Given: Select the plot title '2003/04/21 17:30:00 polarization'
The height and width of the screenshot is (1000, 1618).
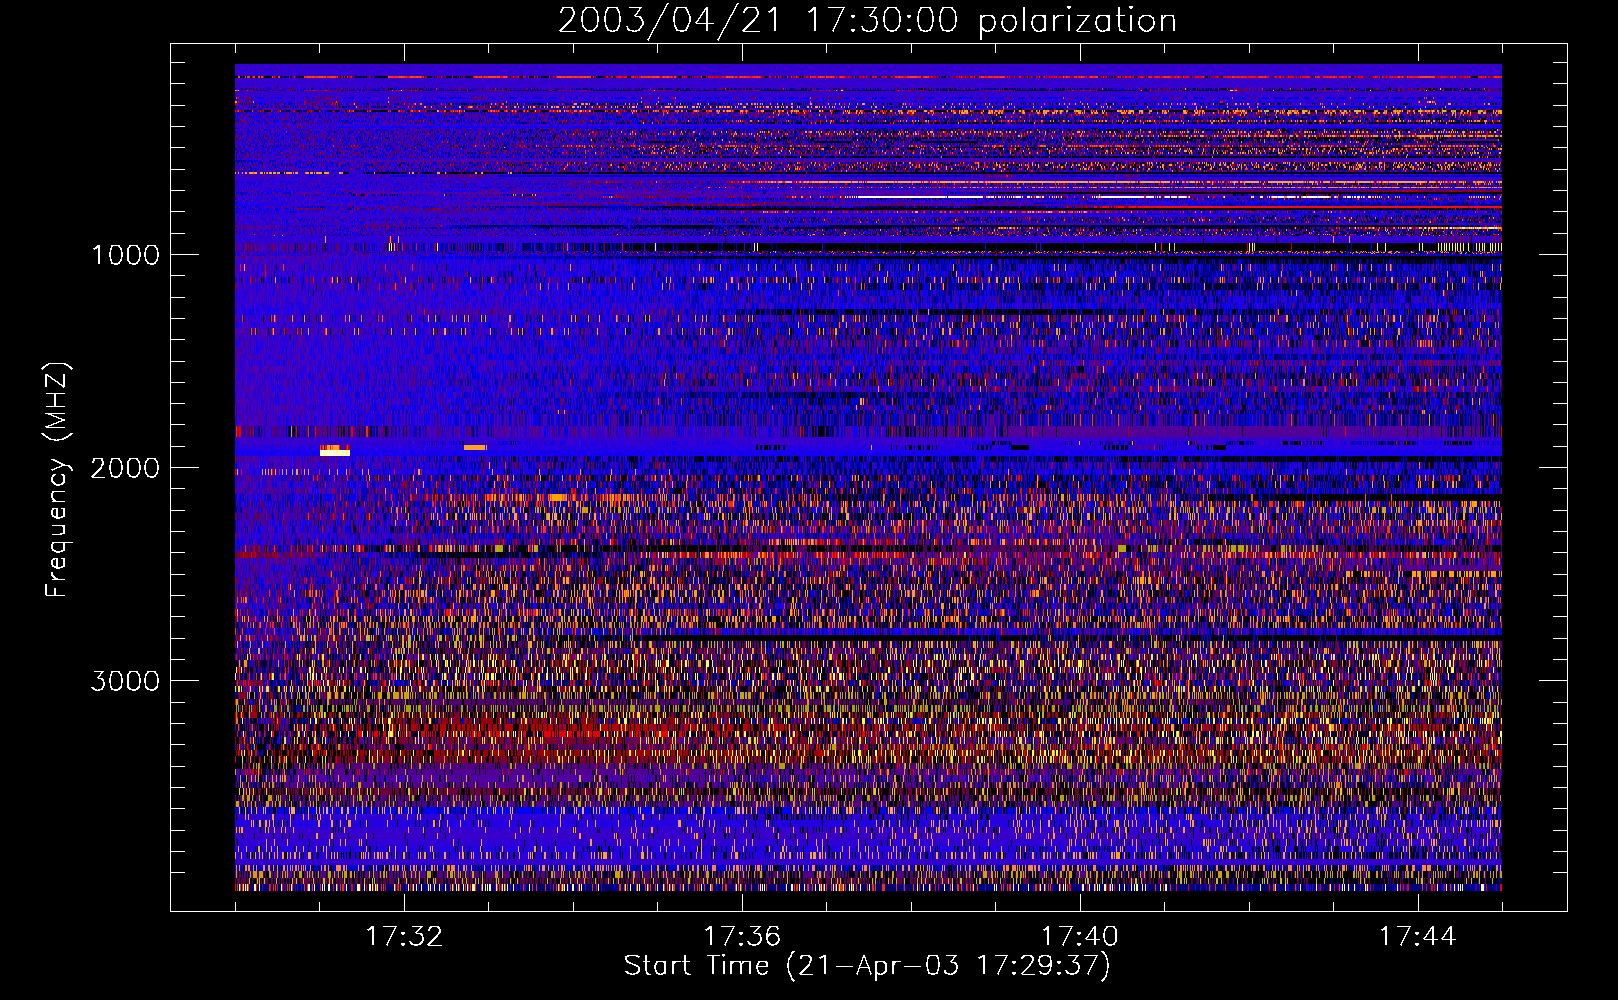Looking at the screenshot, I should tap(867, 20).
